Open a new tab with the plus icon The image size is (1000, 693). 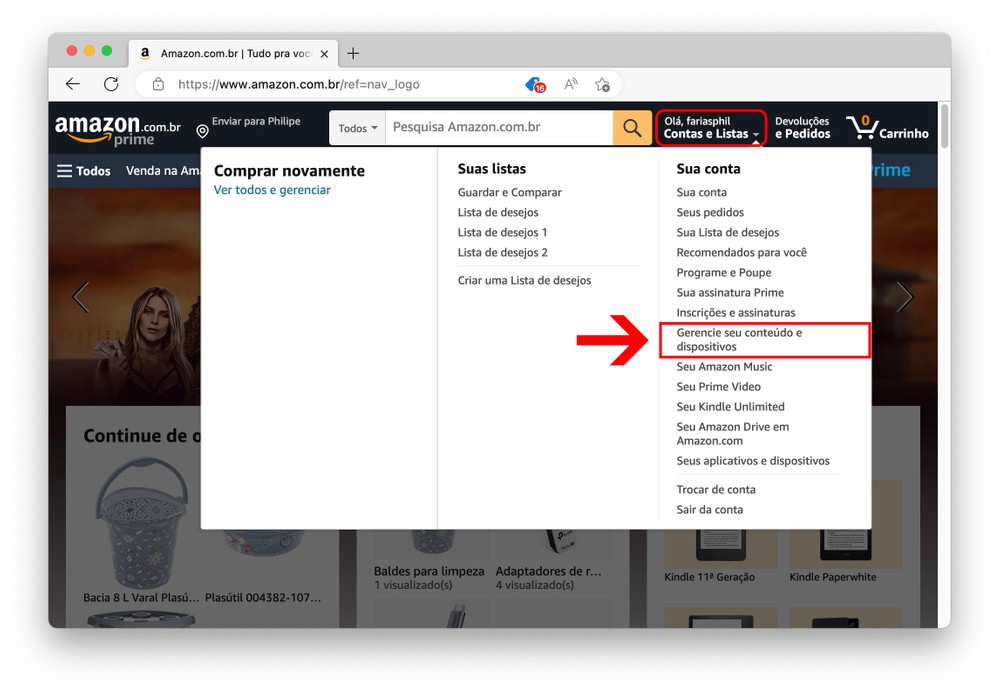coord(353,54)
